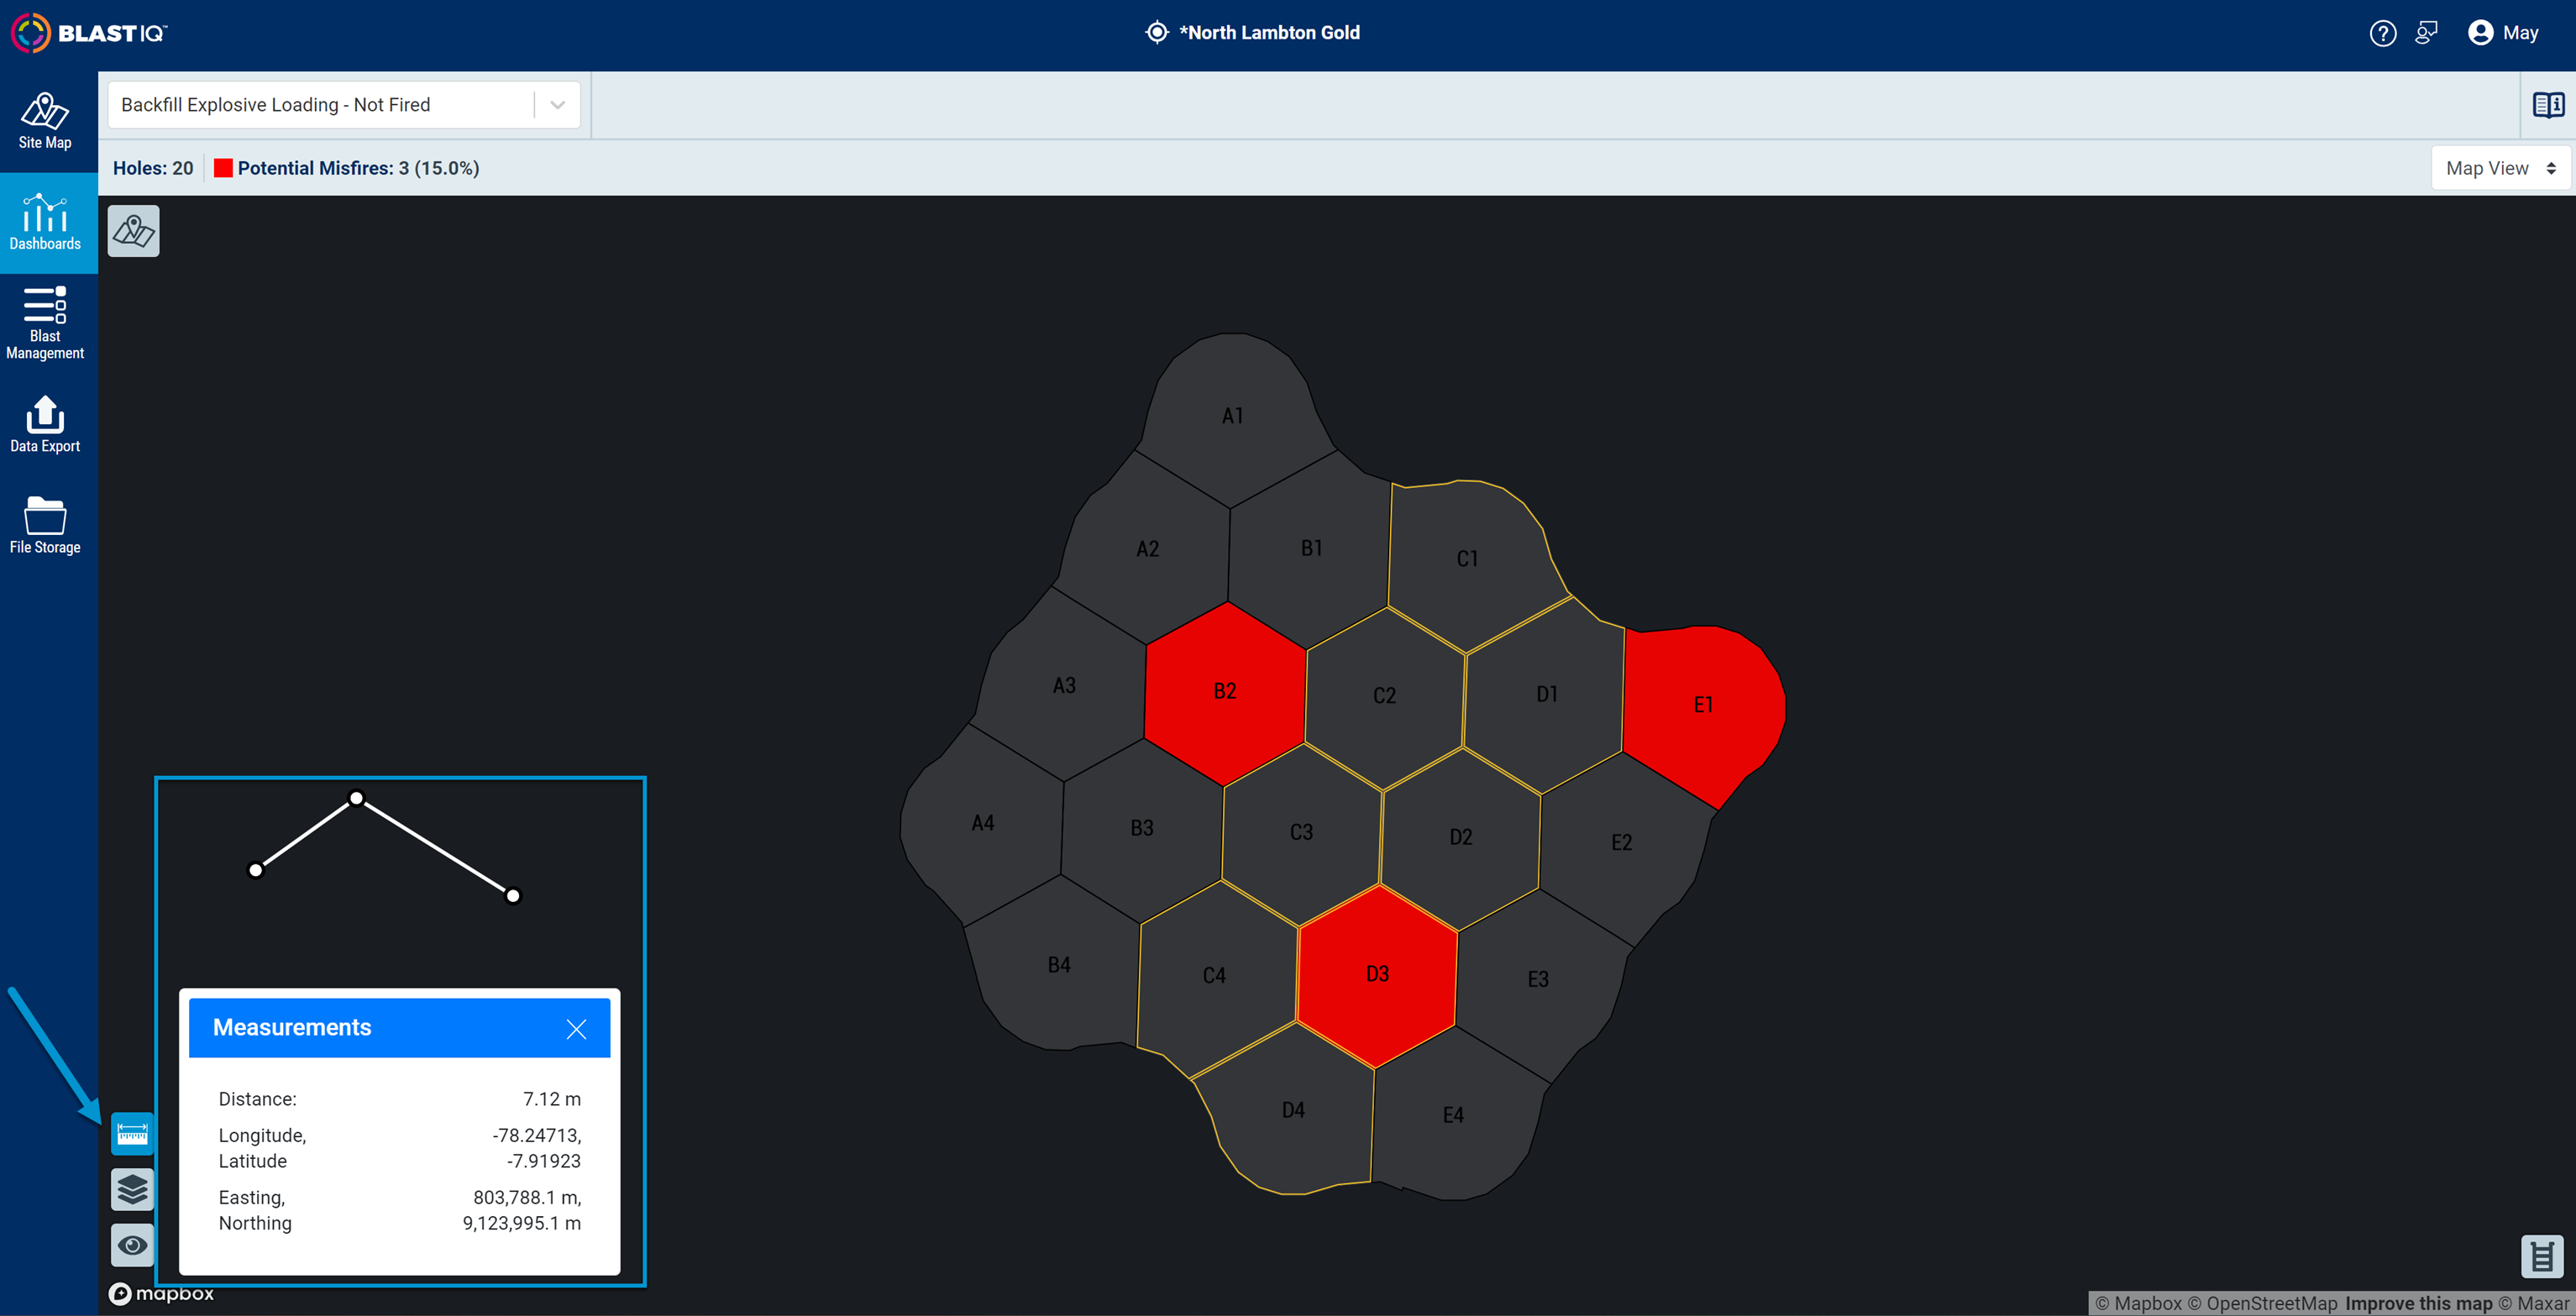2576x1316 pixels.
Task: Go to Blast Management
Action: coord(45,322)
